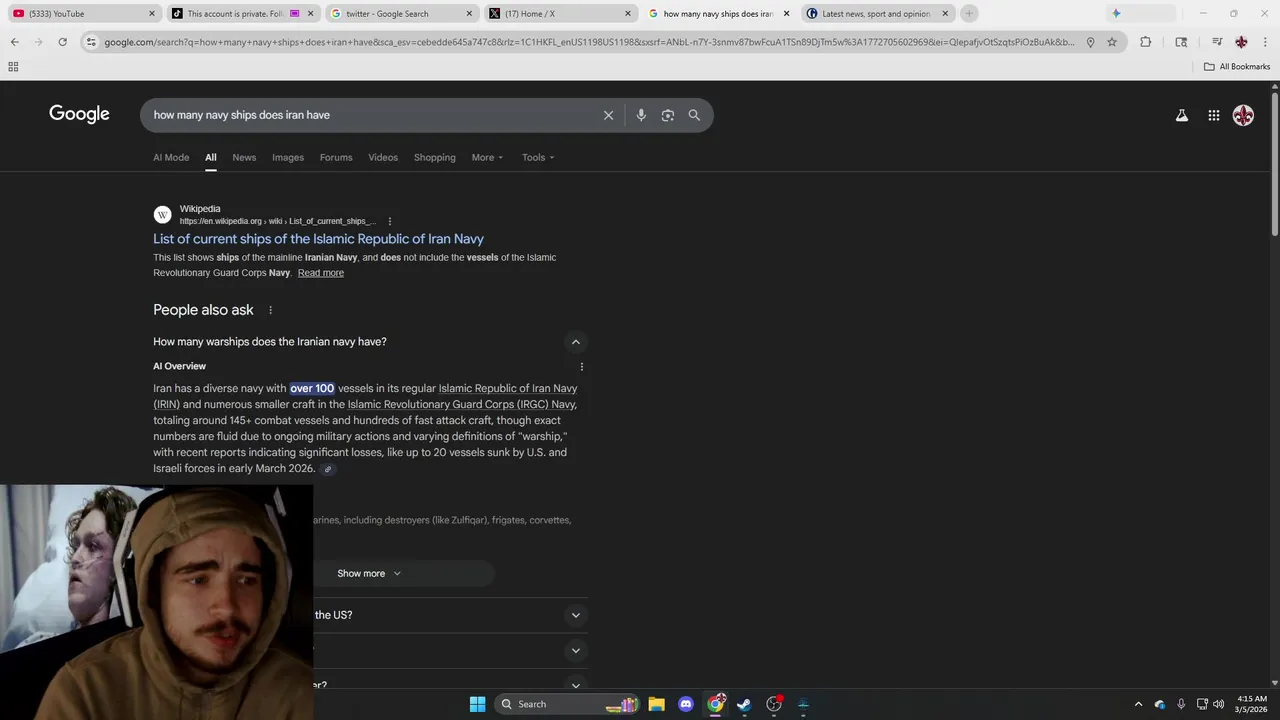Open File Explorer from the taskbar
Screen dimensions: 1280x720
(656, 704)
